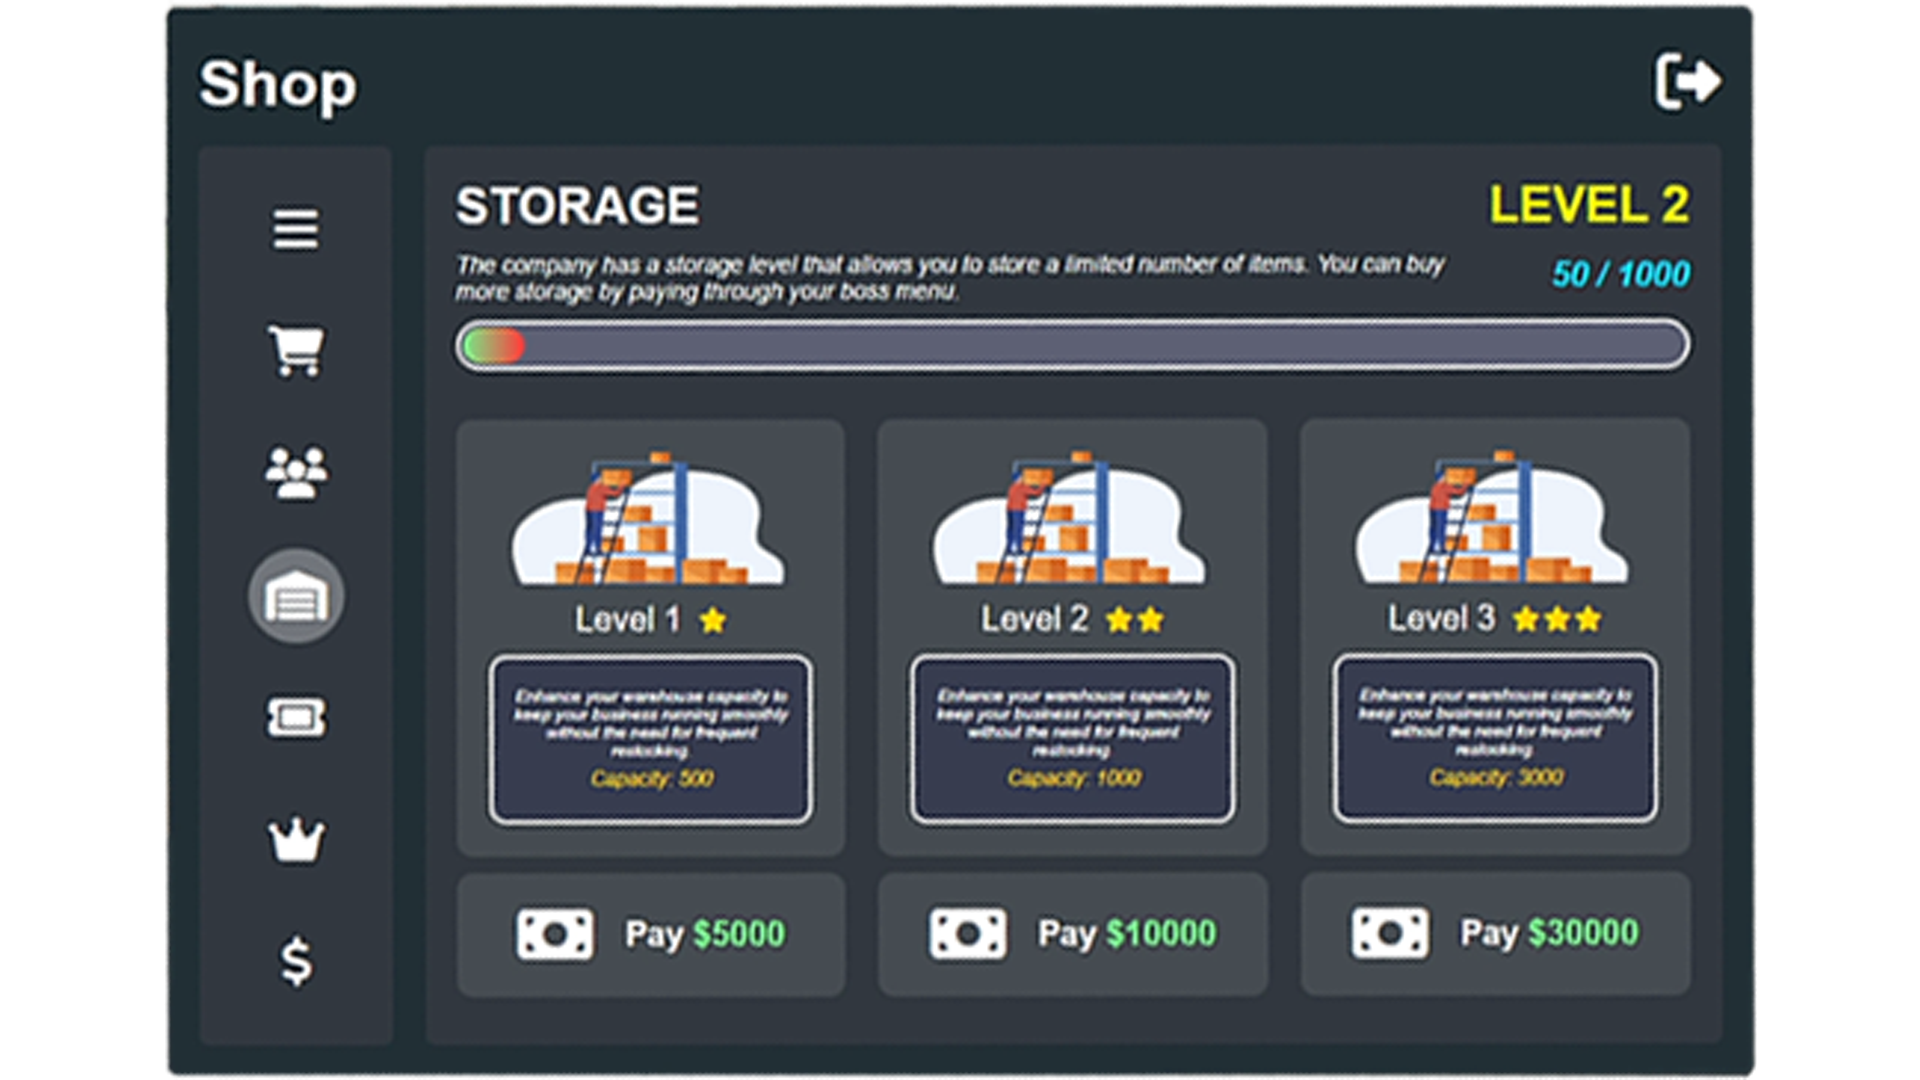The width and height of the screenshot is (1920, 1080).
Task: Purchase Level 3 storage for $30000
Action: [x=1494, y=933]
